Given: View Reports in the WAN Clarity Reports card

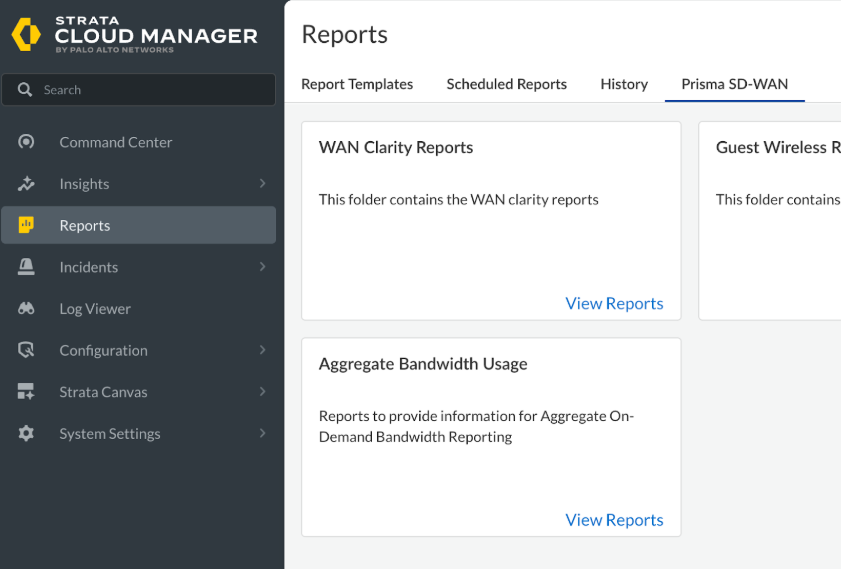Looking at the screenshot, I should [x=614, y=303].
